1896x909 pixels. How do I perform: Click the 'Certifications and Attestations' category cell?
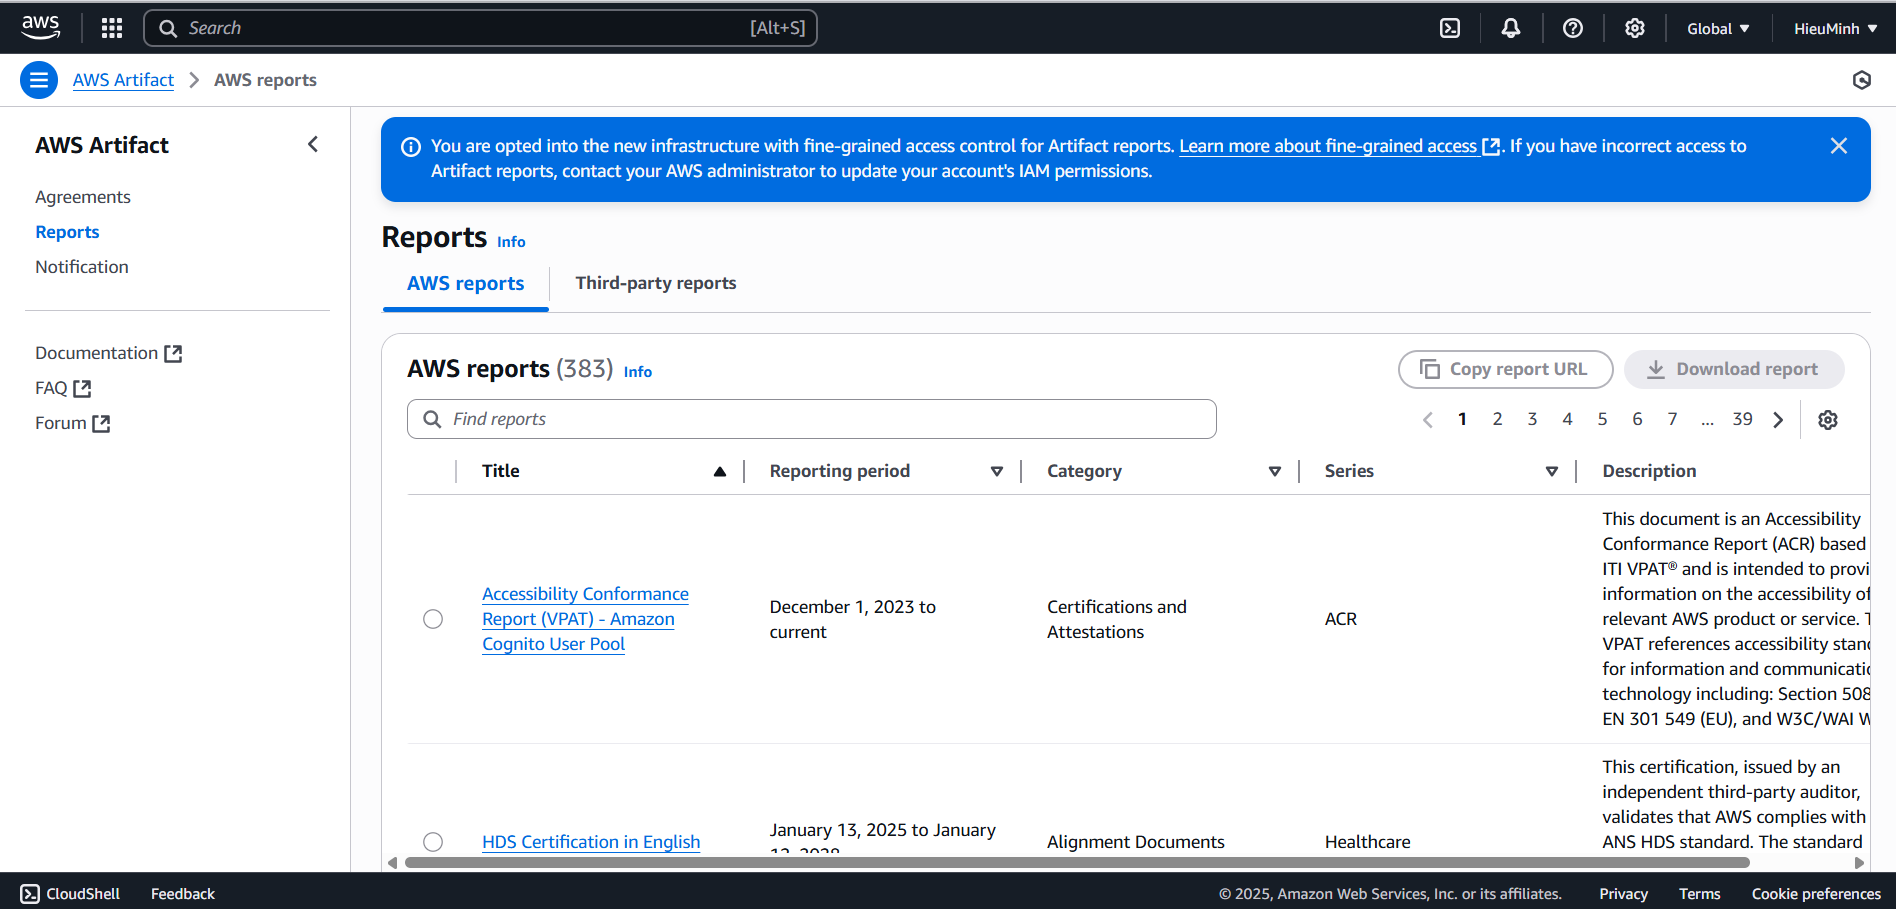1116,619
